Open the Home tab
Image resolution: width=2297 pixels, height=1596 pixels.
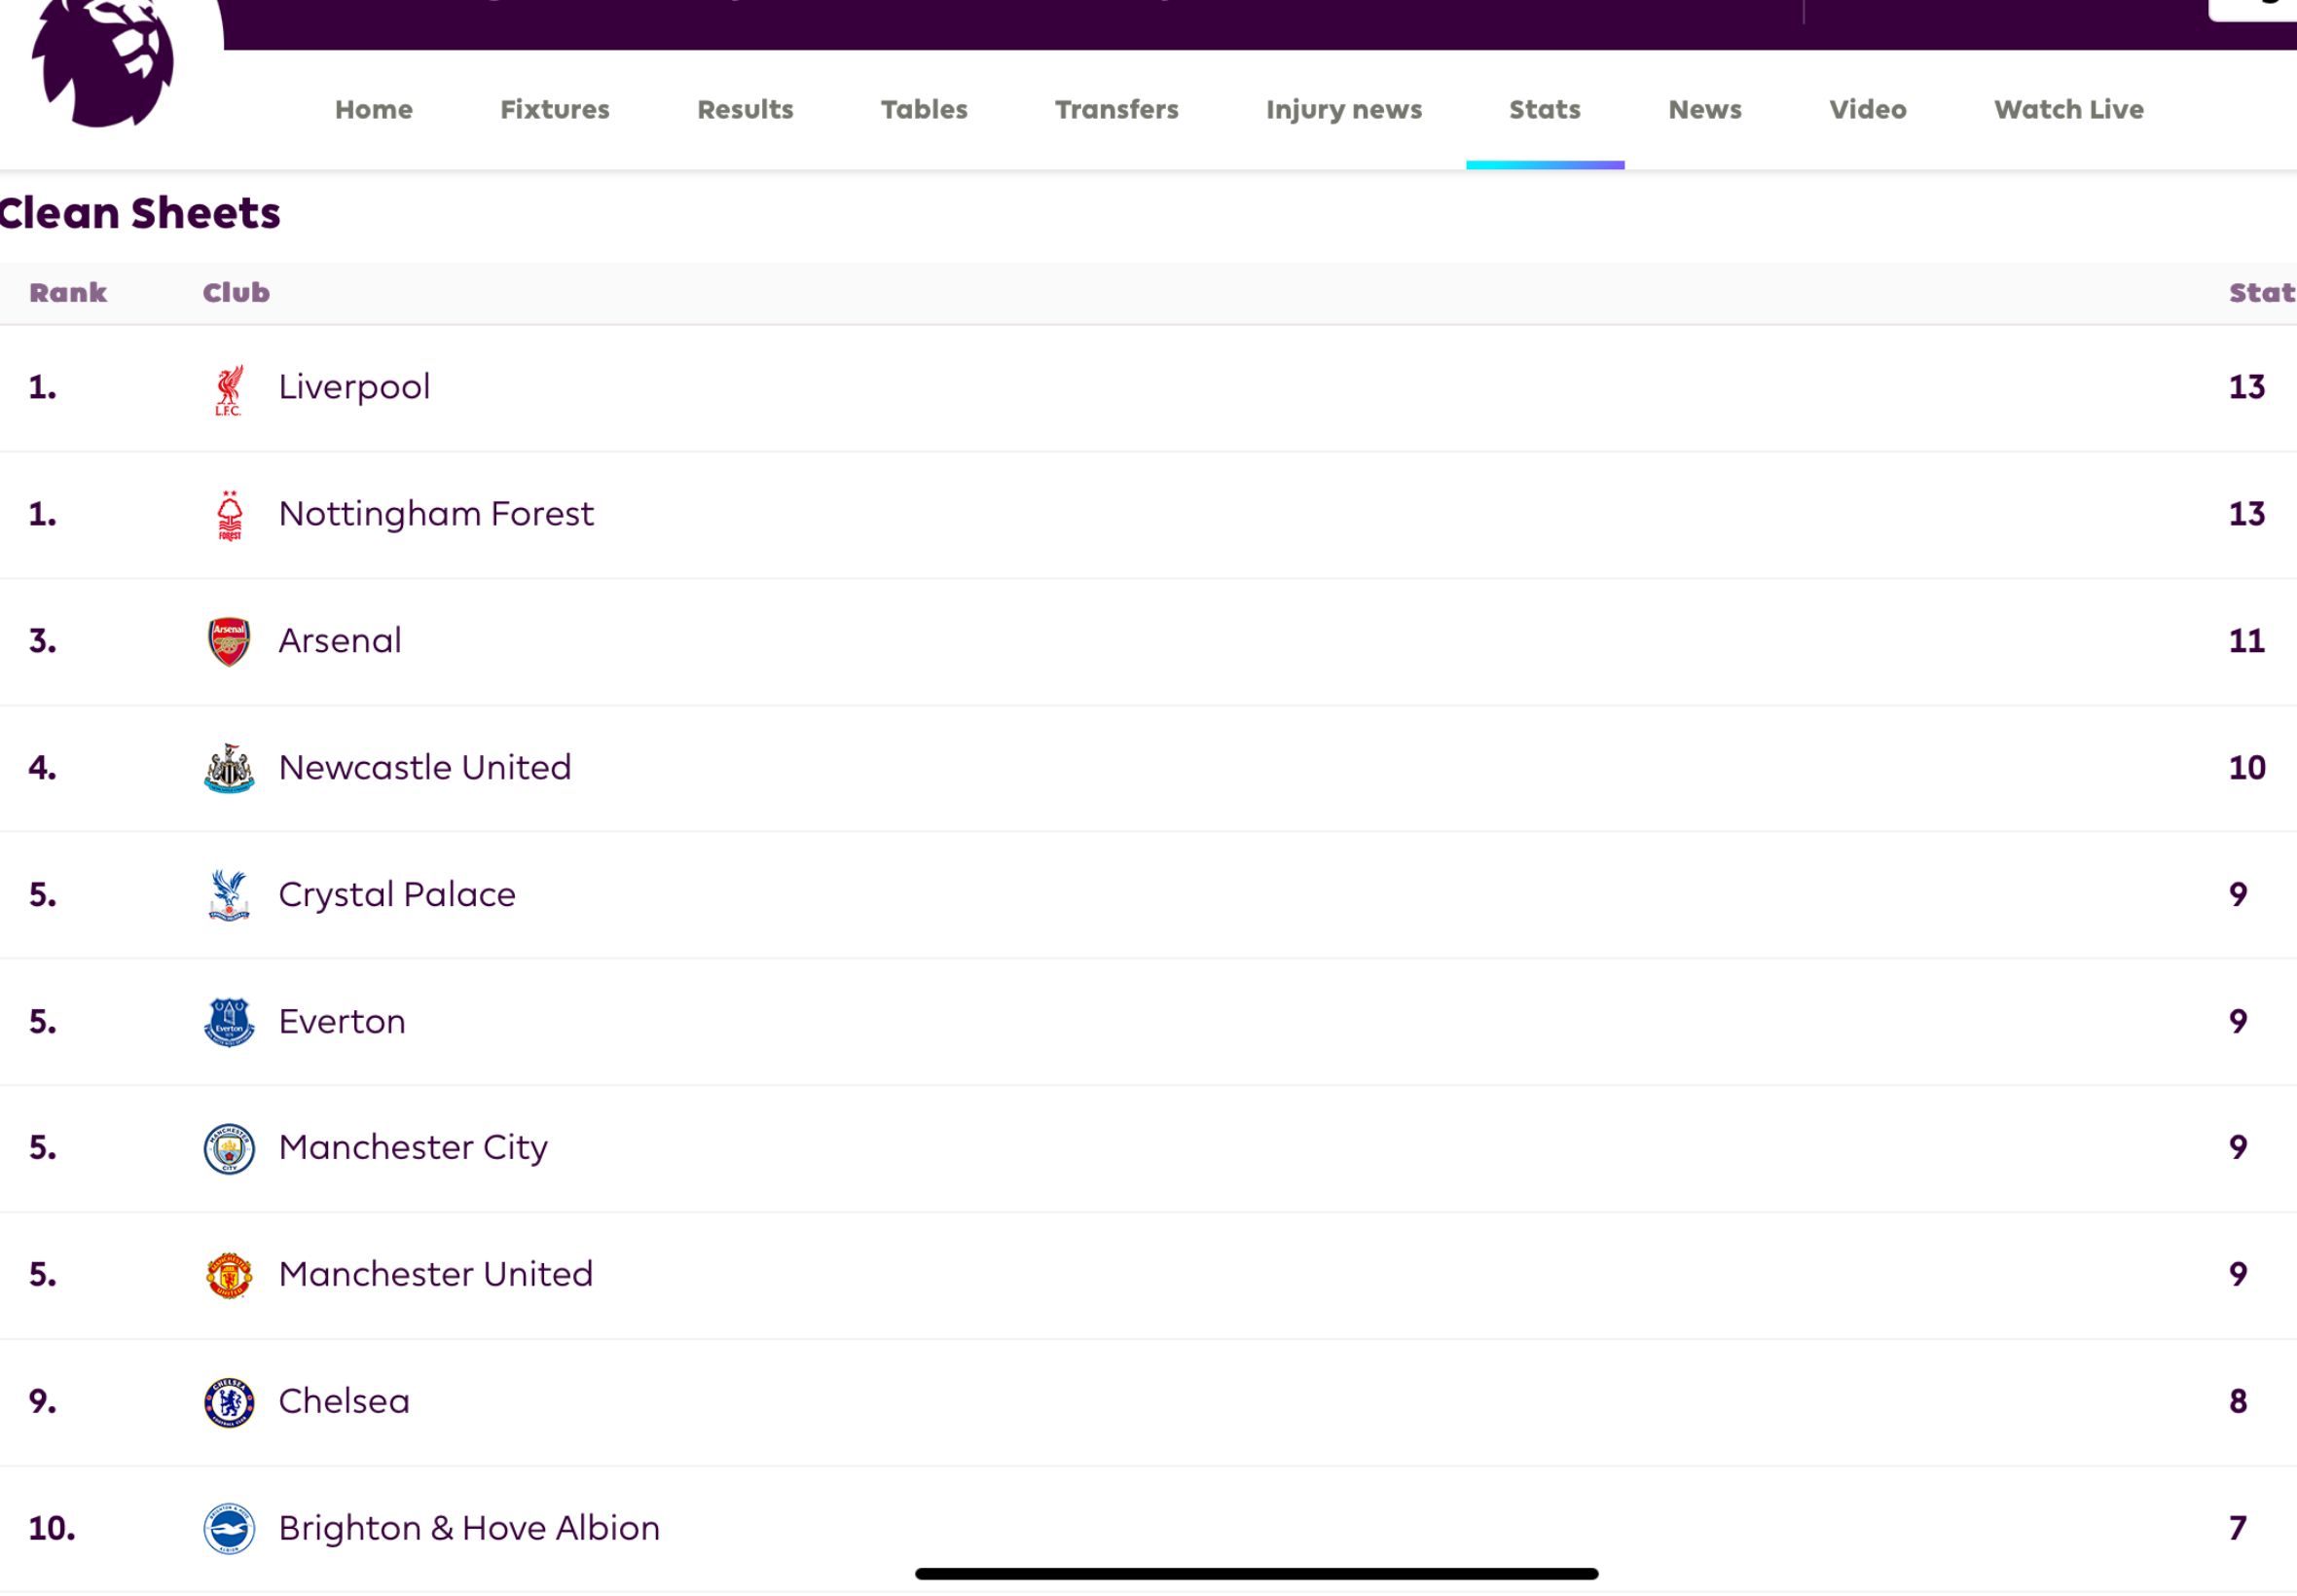(x=374, y=109)
